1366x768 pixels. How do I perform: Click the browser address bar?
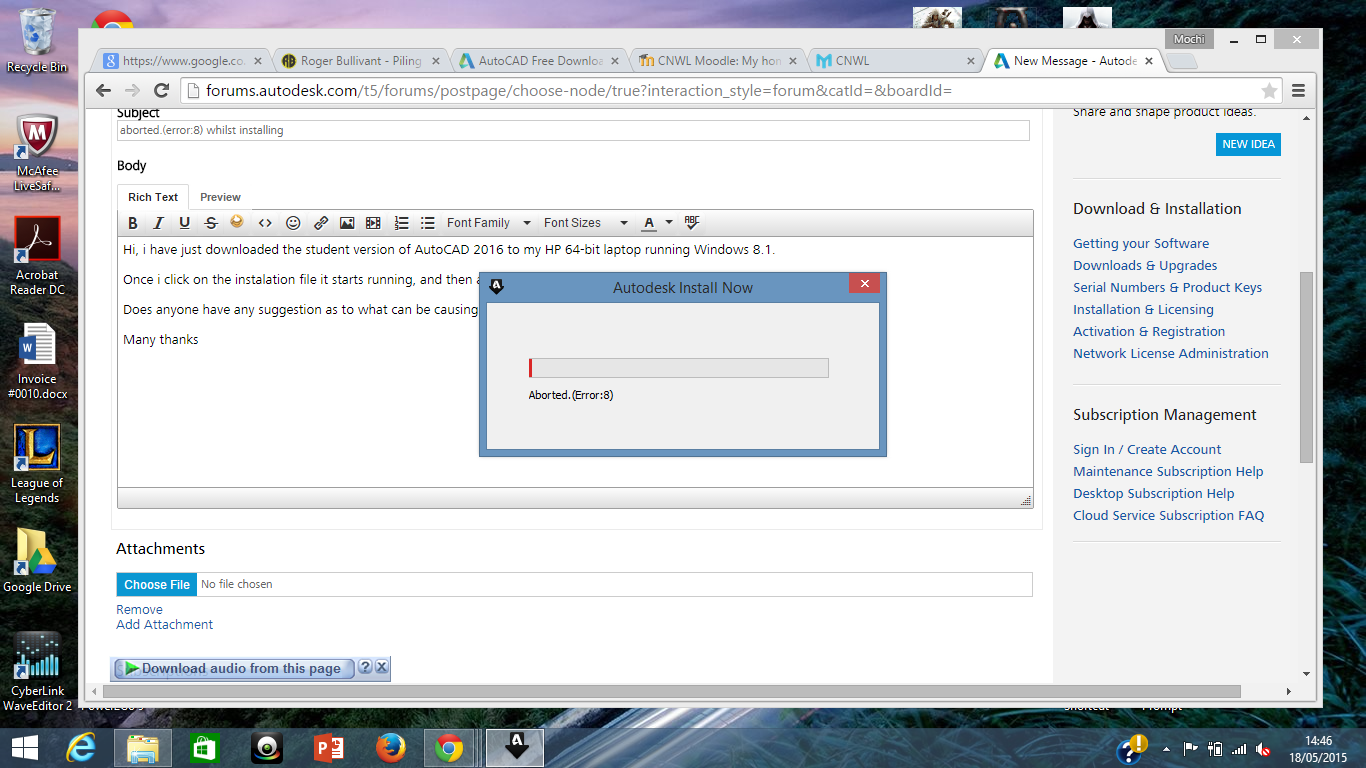coord(730,91)
